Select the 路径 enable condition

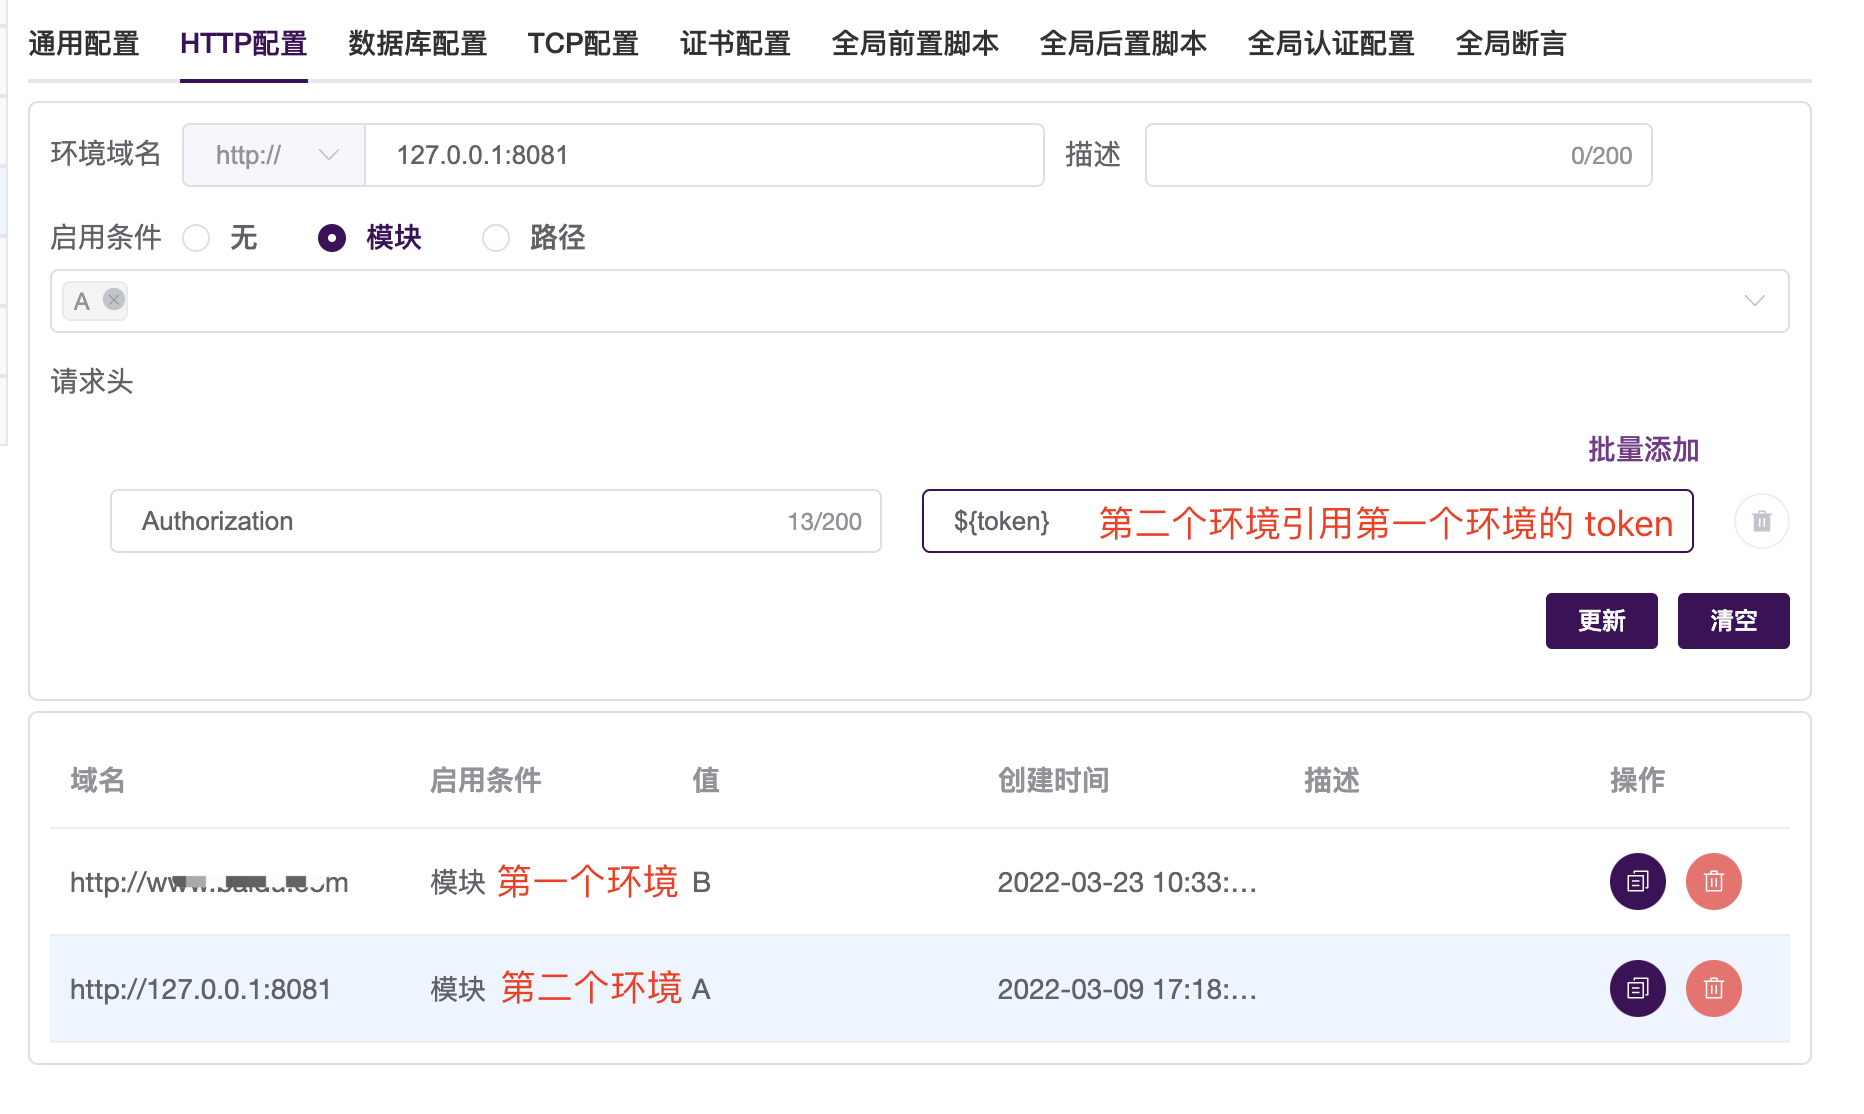click(496, 238)
